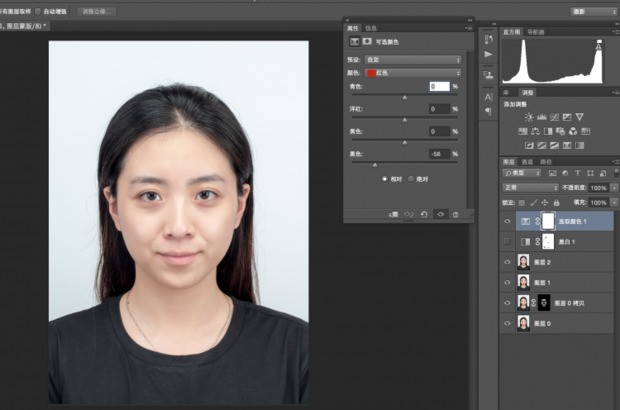Click the reset adjustment arrow icon
This screenshot has height=410, width=620.
425,214
